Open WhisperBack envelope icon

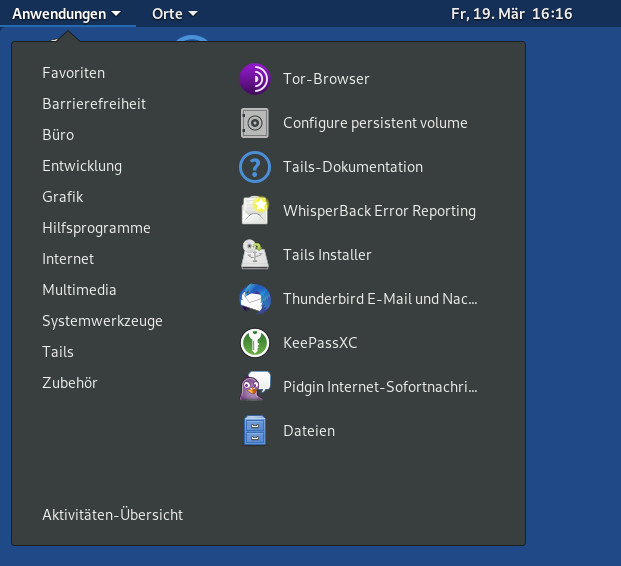tap(255, 211)
